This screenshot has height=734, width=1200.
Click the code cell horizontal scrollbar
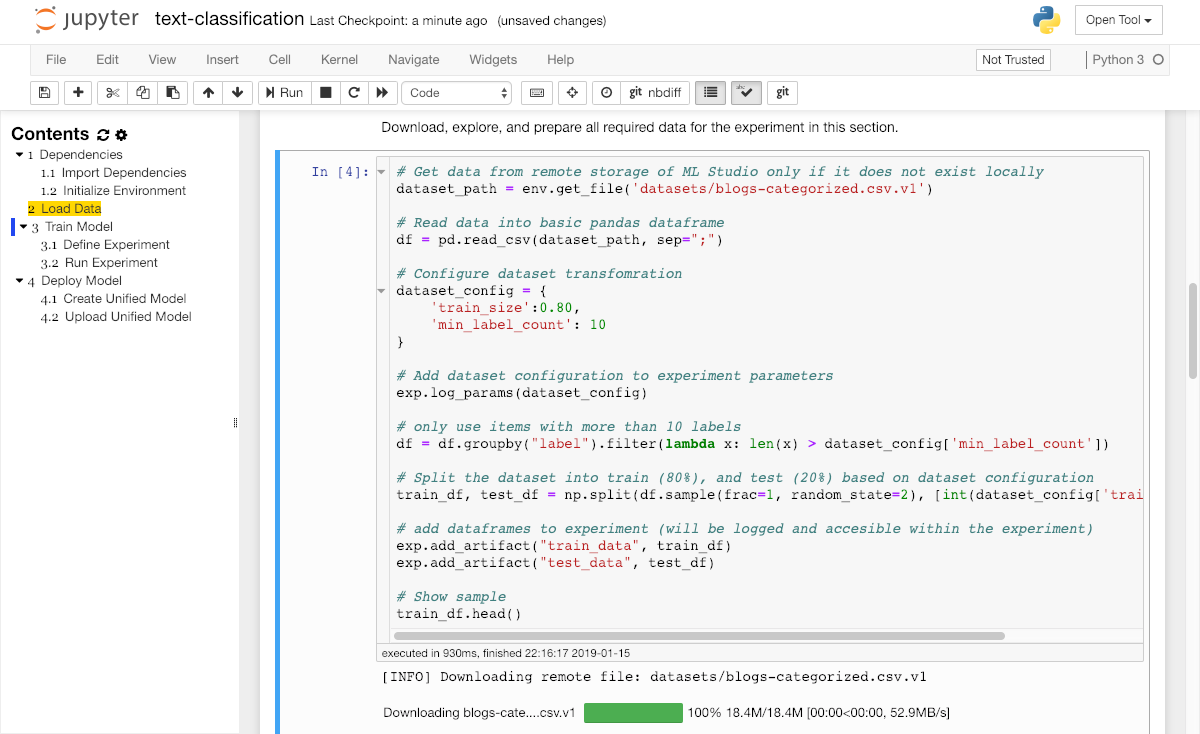700,635
